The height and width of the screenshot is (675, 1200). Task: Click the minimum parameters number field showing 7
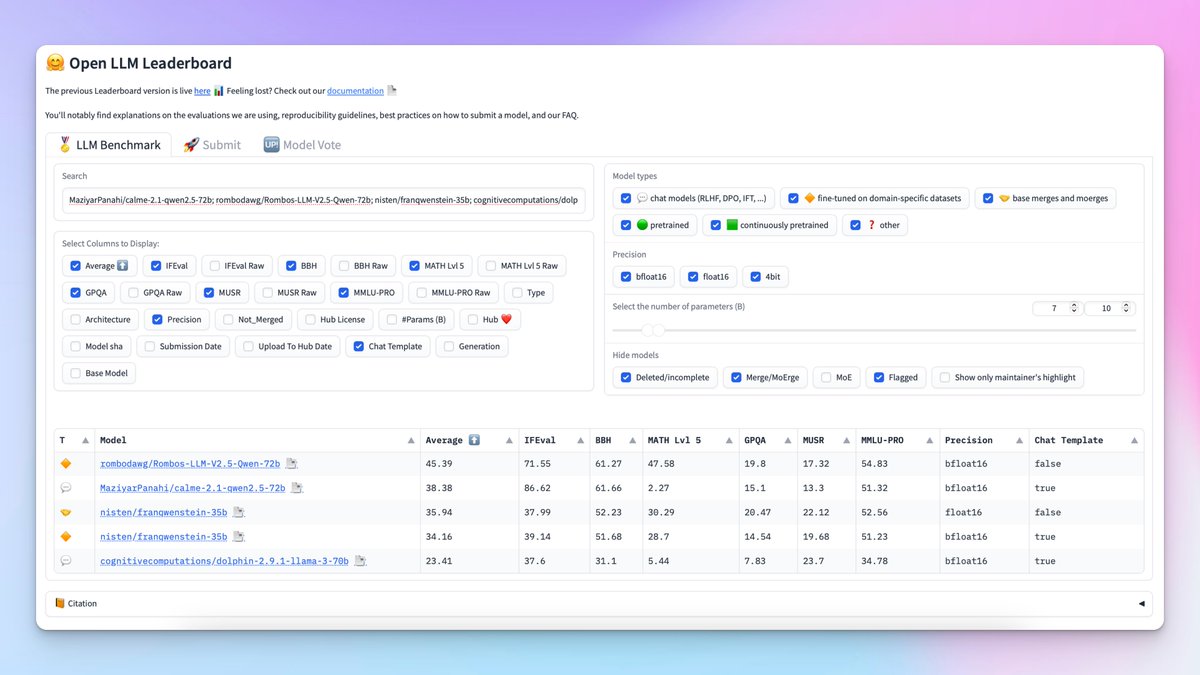pyautogui.click(x=1057, y=309)
